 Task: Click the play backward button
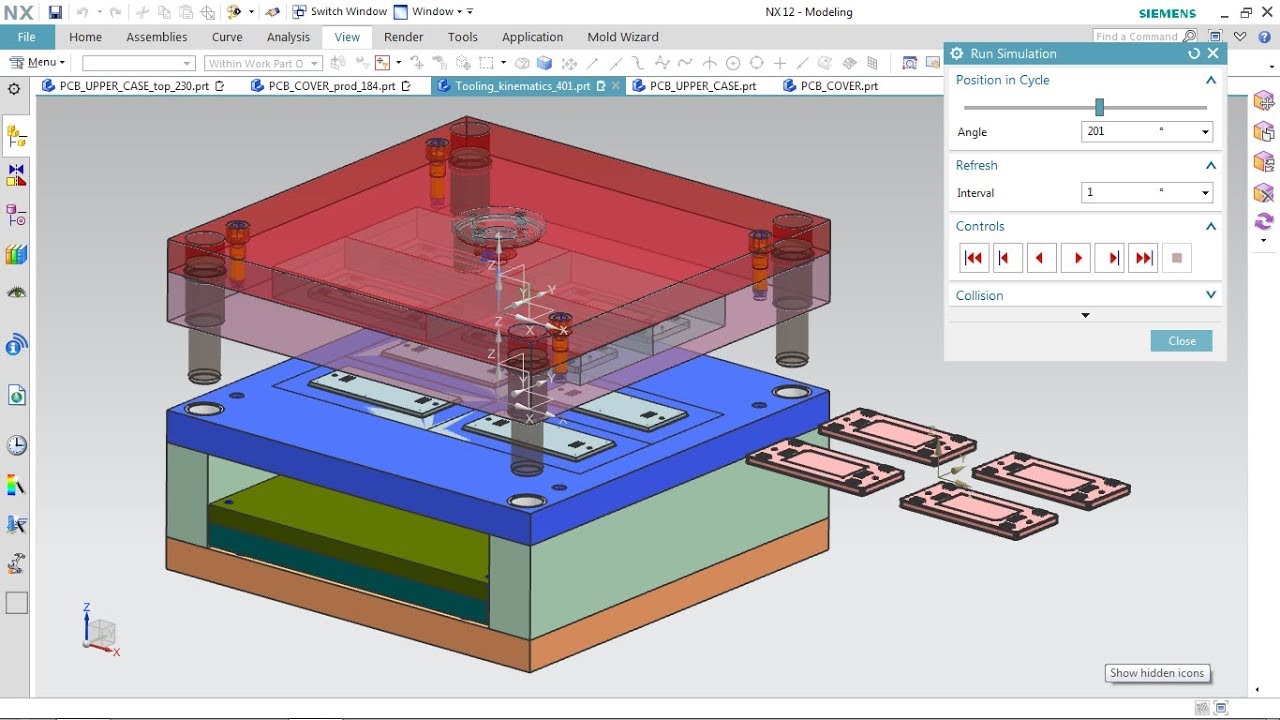point(1040,258)
